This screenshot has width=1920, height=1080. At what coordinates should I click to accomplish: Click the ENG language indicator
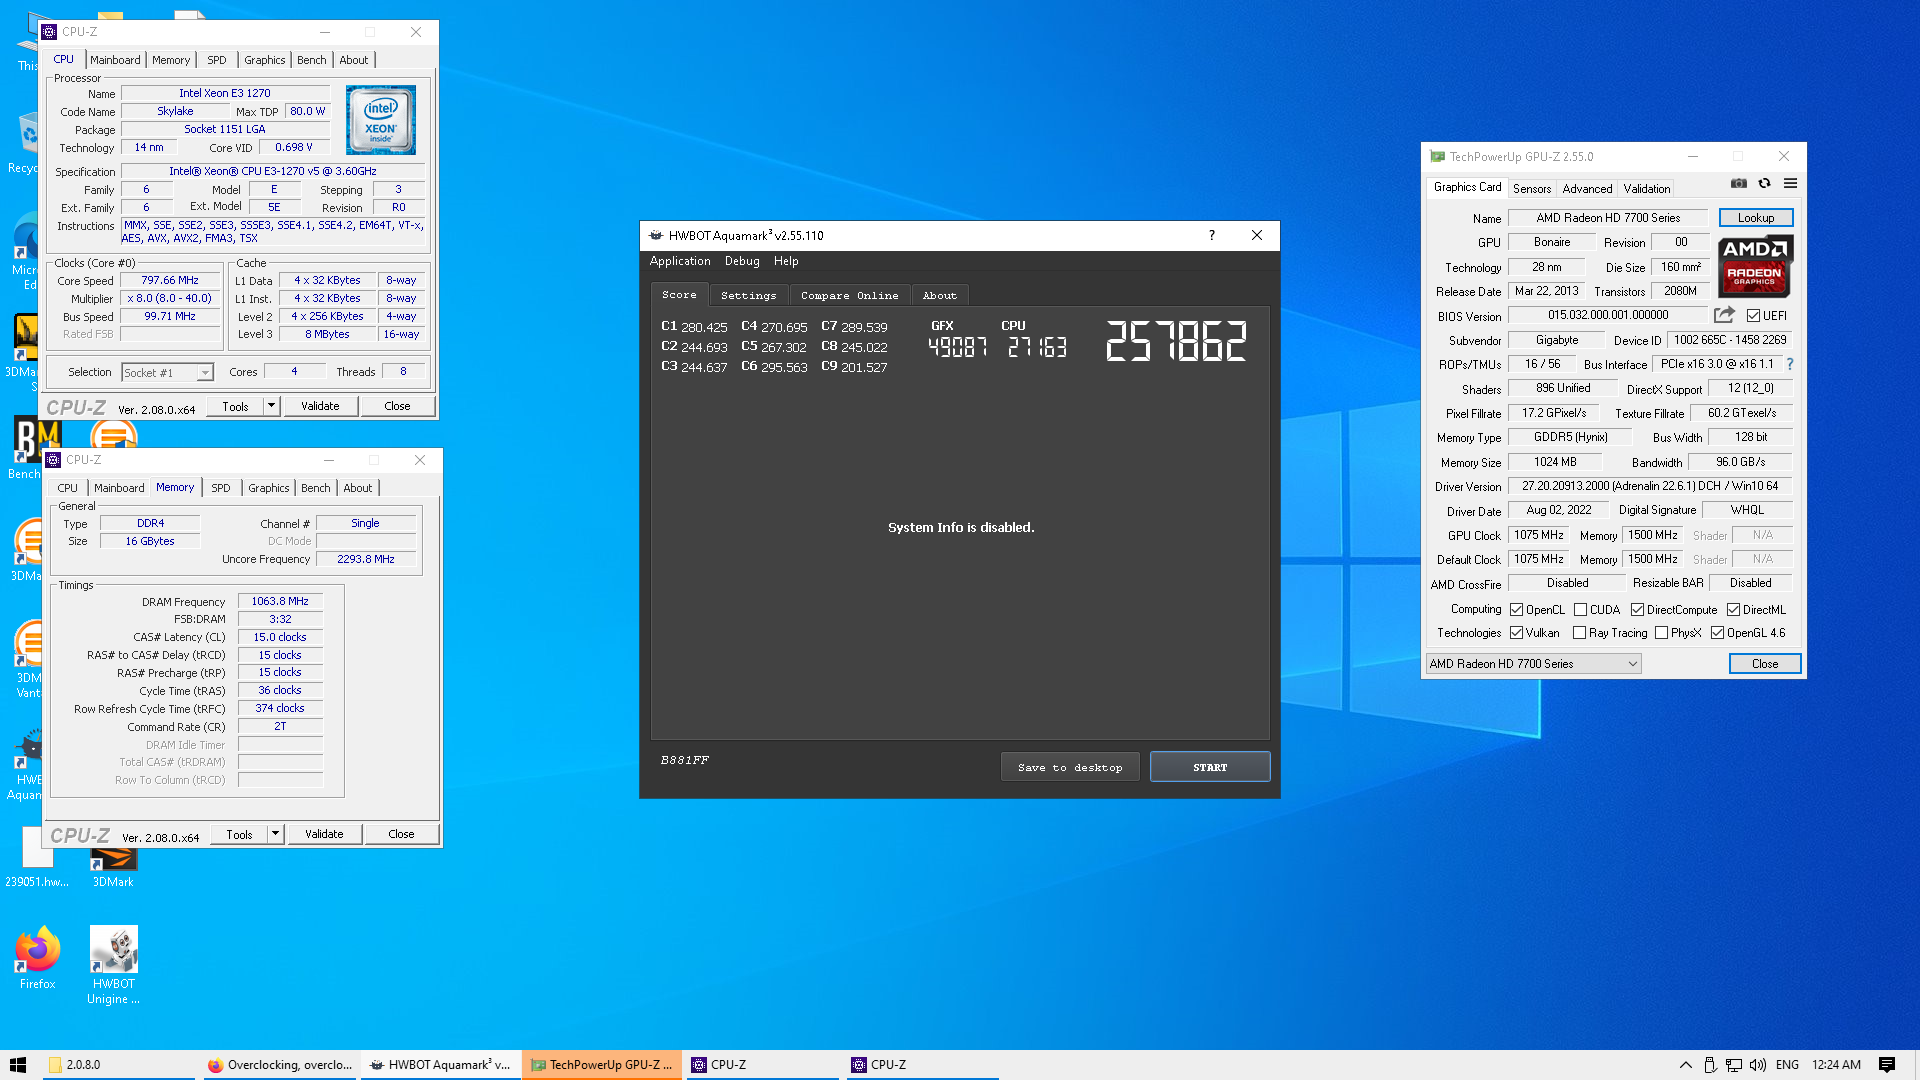[1787, 1065]
